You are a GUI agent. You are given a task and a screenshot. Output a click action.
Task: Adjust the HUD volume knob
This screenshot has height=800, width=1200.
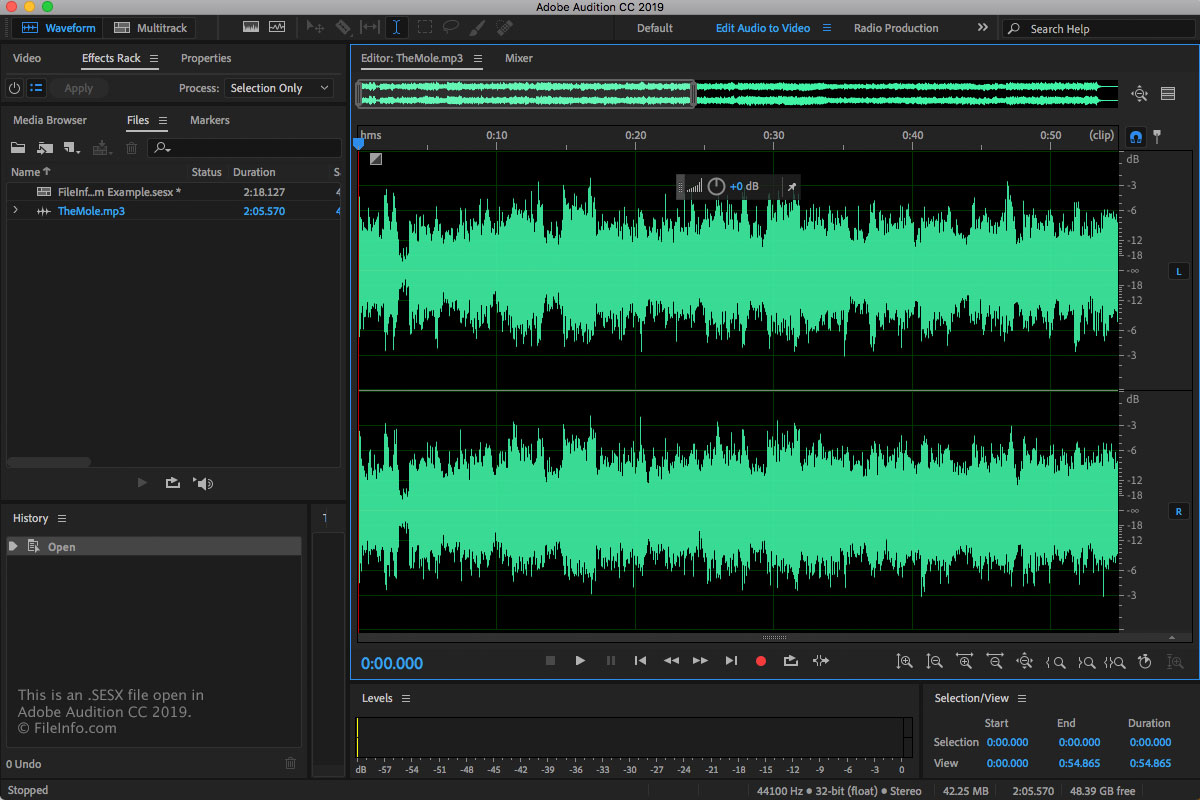pos(716,187)
